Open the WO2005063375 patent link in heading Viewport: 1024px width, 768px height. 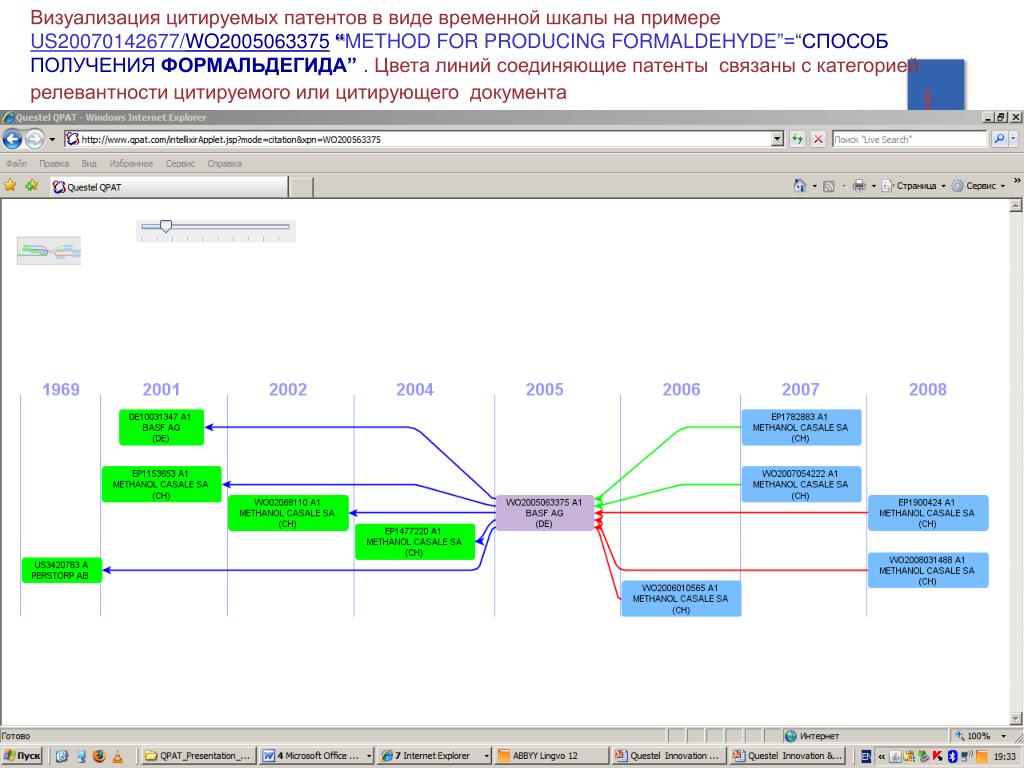pos(257,41)
